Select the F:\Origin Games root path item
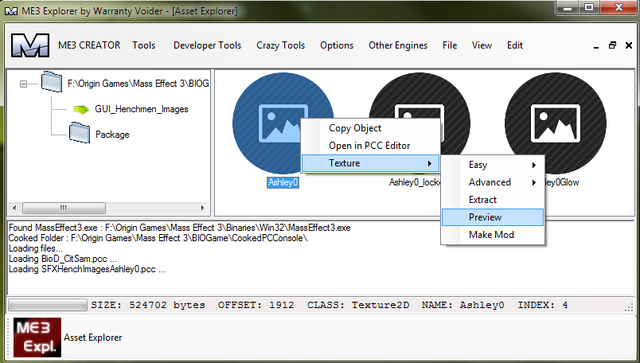 [x=138, y=84]
